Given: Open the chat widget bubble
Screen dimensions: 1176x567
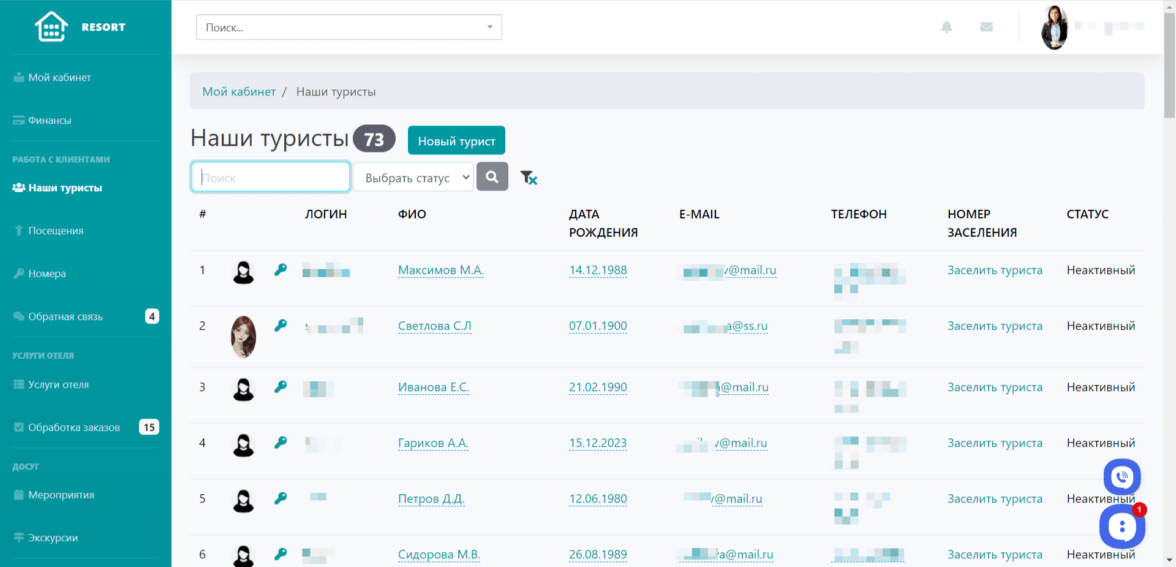Looking at the screenshot, I should click(x=1122, y=526).
